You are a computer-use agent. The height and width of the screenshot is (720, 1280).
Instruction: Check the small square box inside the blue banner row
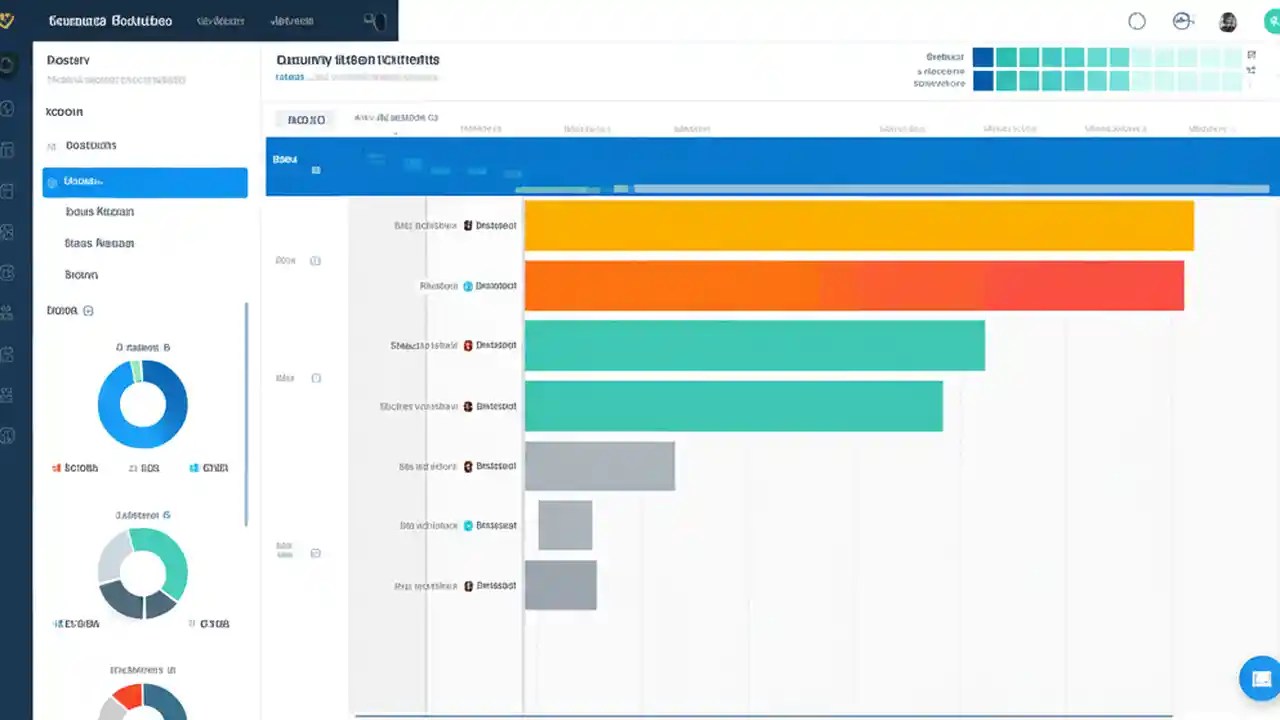pyautogui.click(x=316, y=170)
